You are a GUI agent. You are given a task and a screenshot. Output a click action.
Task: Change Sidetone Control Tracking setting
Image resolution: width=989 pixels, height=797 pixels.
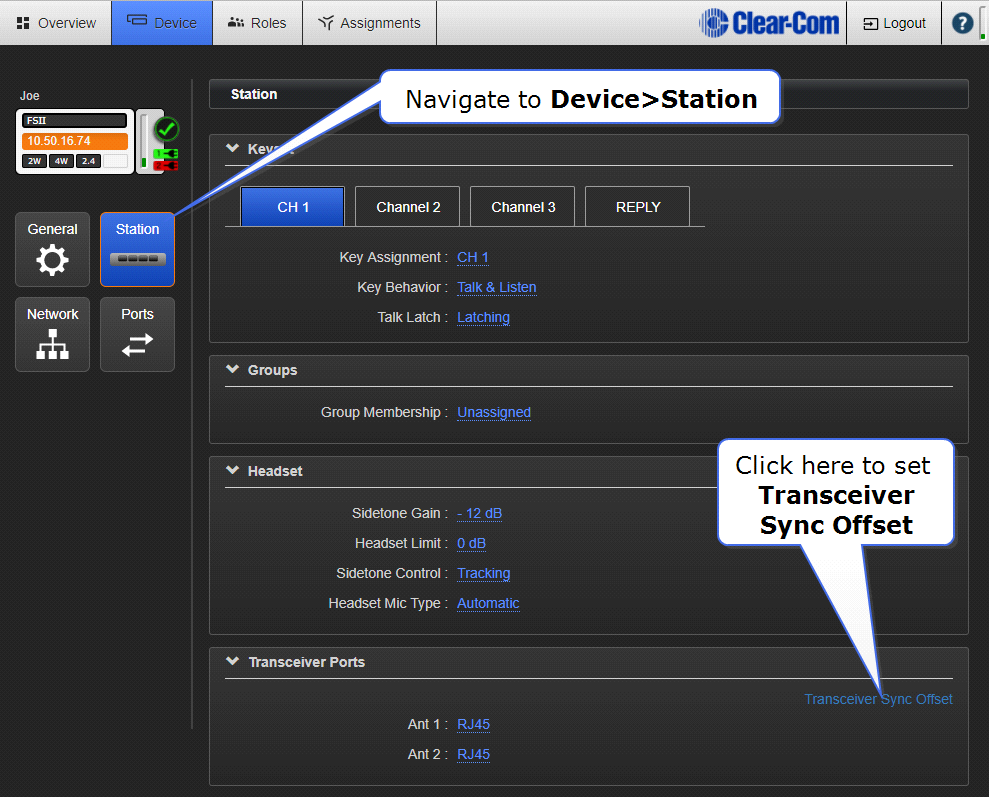click(x=483, y=574)
